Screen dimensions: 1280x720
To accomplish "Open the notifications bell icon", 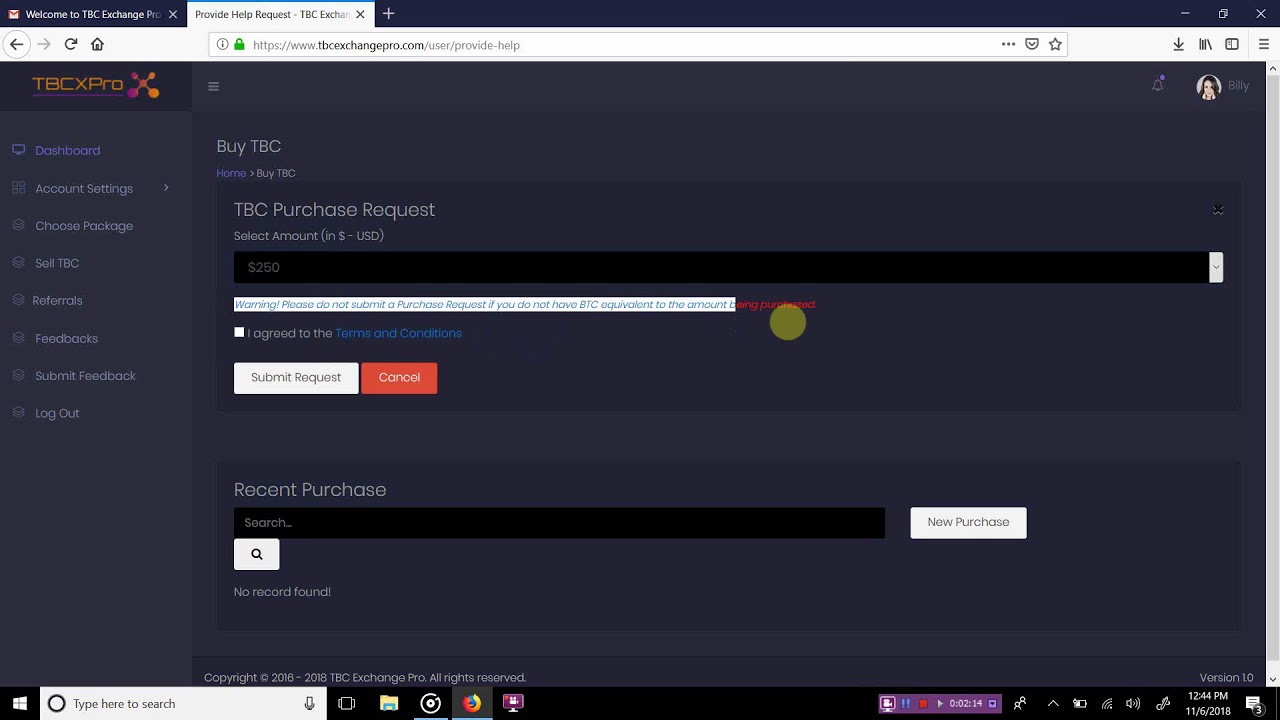I will click(1158, 85).
